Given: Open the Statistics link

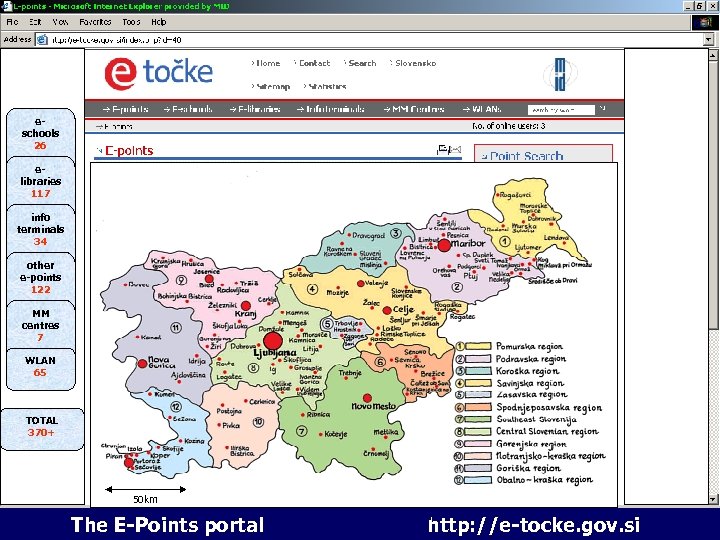Looking at the screenshot, I should point(325,86).
